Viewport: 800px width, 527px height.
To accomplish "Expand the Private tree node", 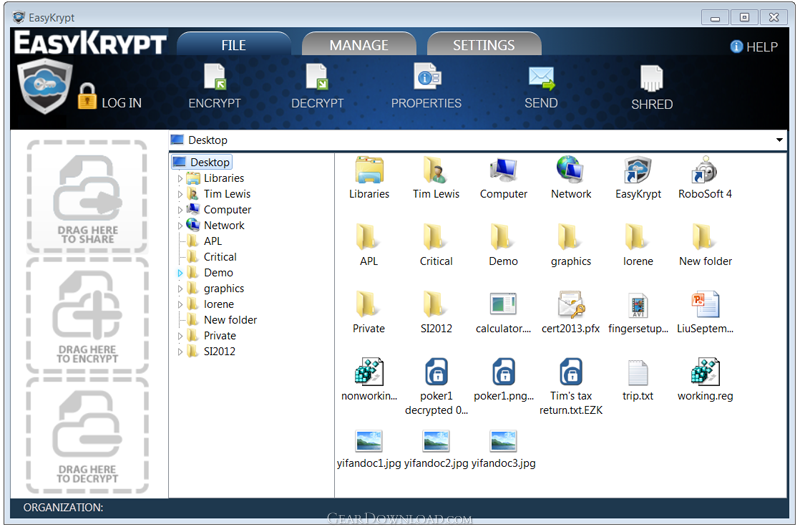I will click(180, 336).
